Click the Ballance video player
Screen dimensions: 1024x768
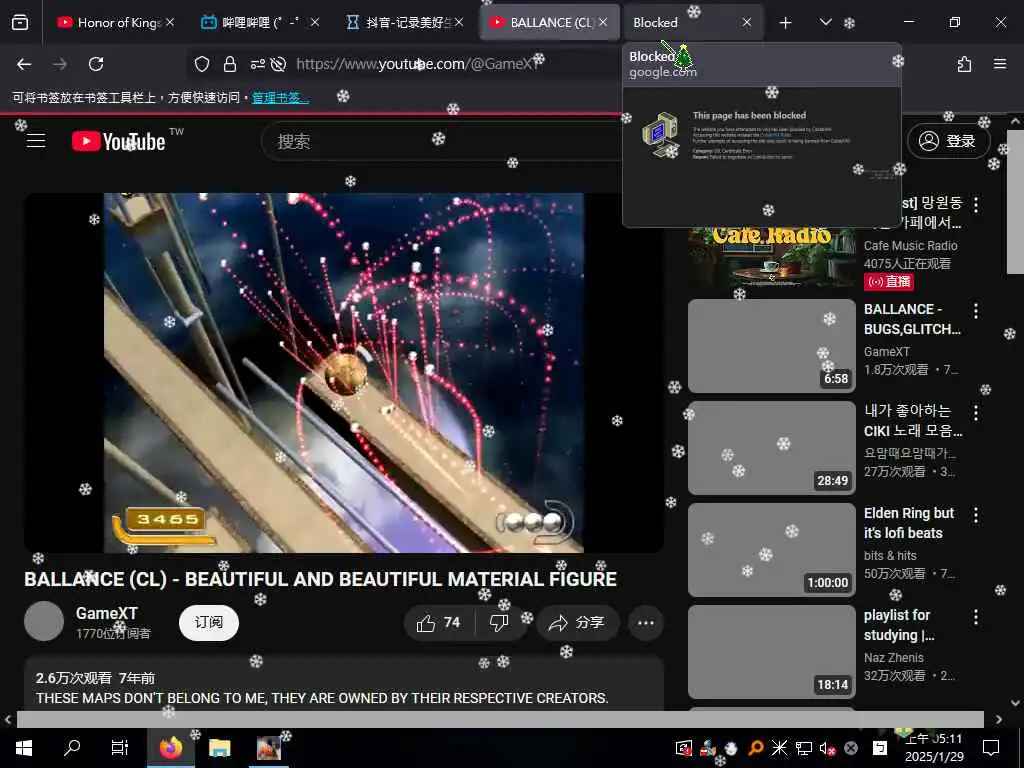pyautogui.click(x=344, y=372)
